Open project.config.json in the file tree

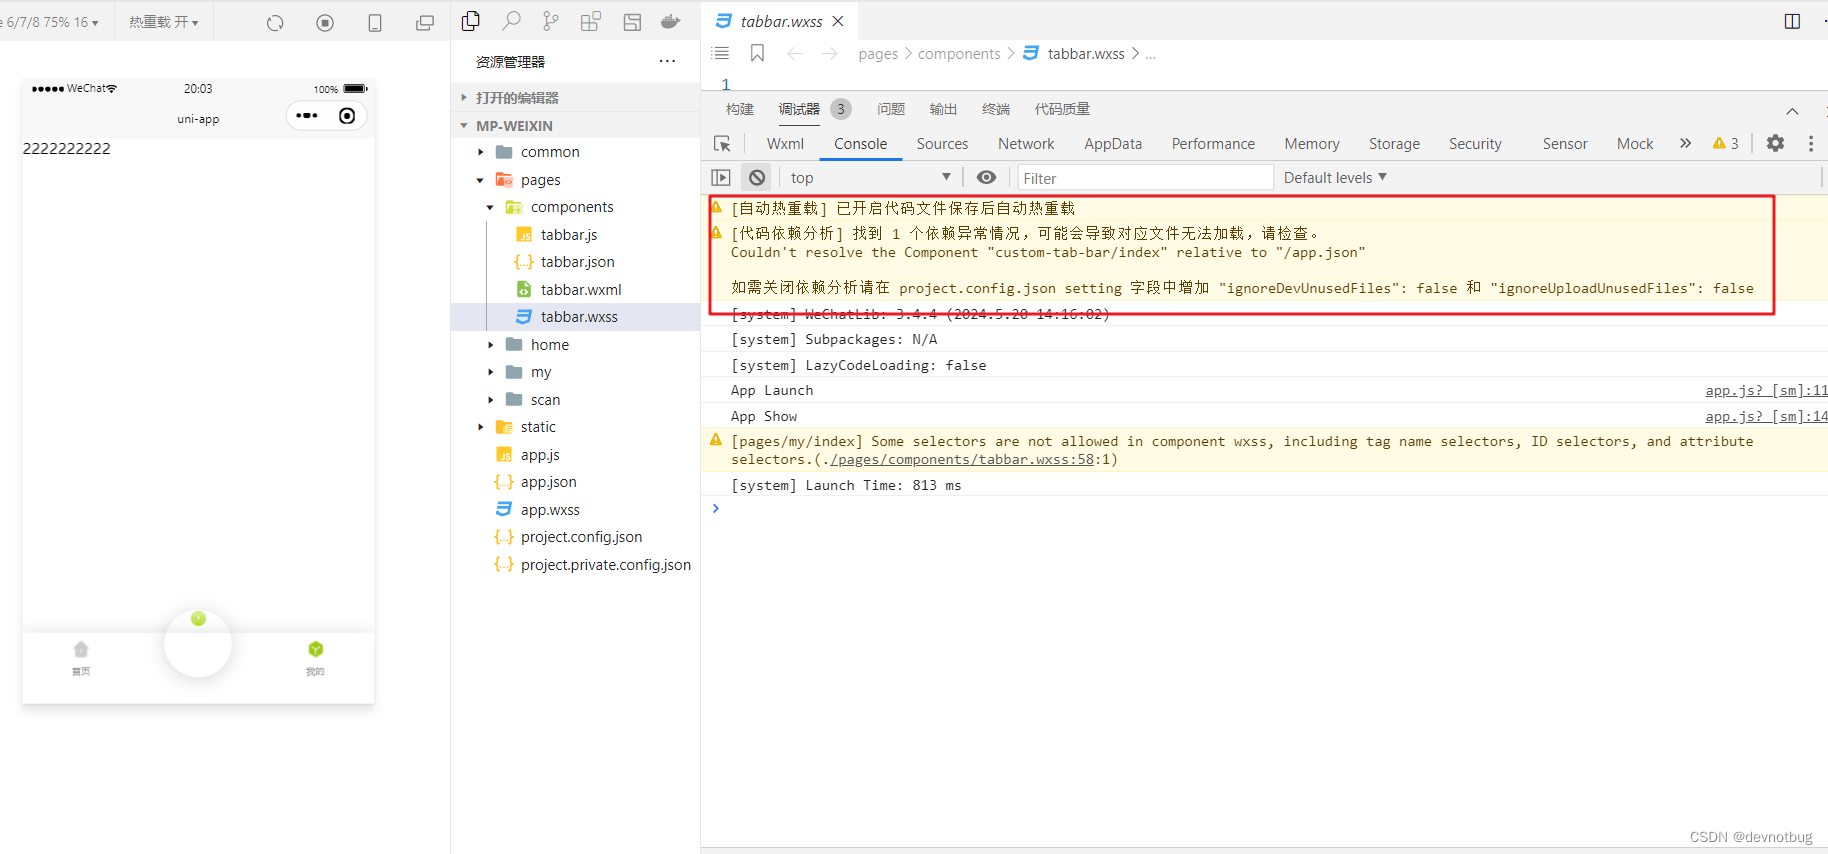[x=581, y=537]
